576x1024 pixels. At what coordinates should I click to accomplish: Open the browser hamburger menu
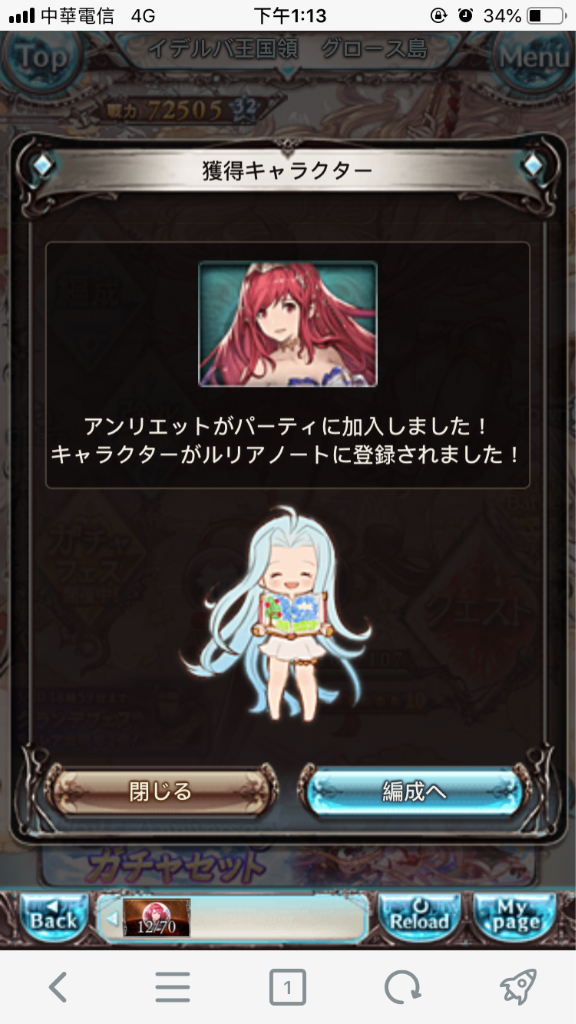point(172,986)
